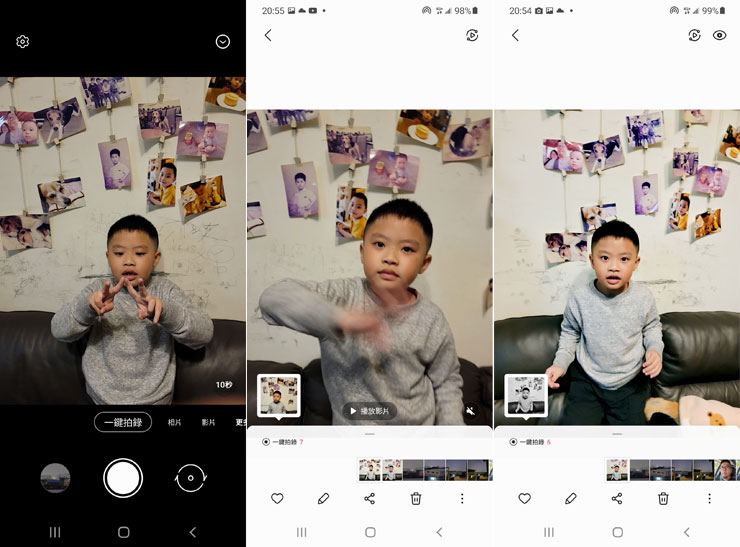Switch to 相片 photo mode

point(175,423)
